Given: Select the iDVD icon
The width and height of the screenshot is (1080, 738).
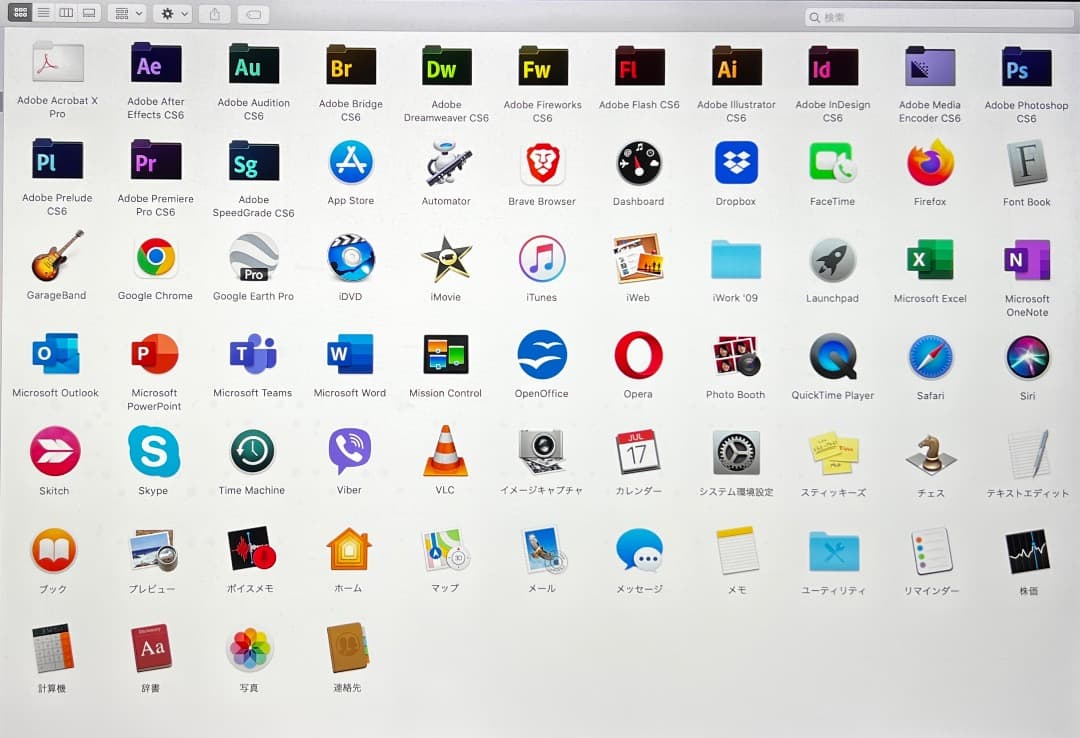Looking at the screenshot, I should [x=351, y=258].
